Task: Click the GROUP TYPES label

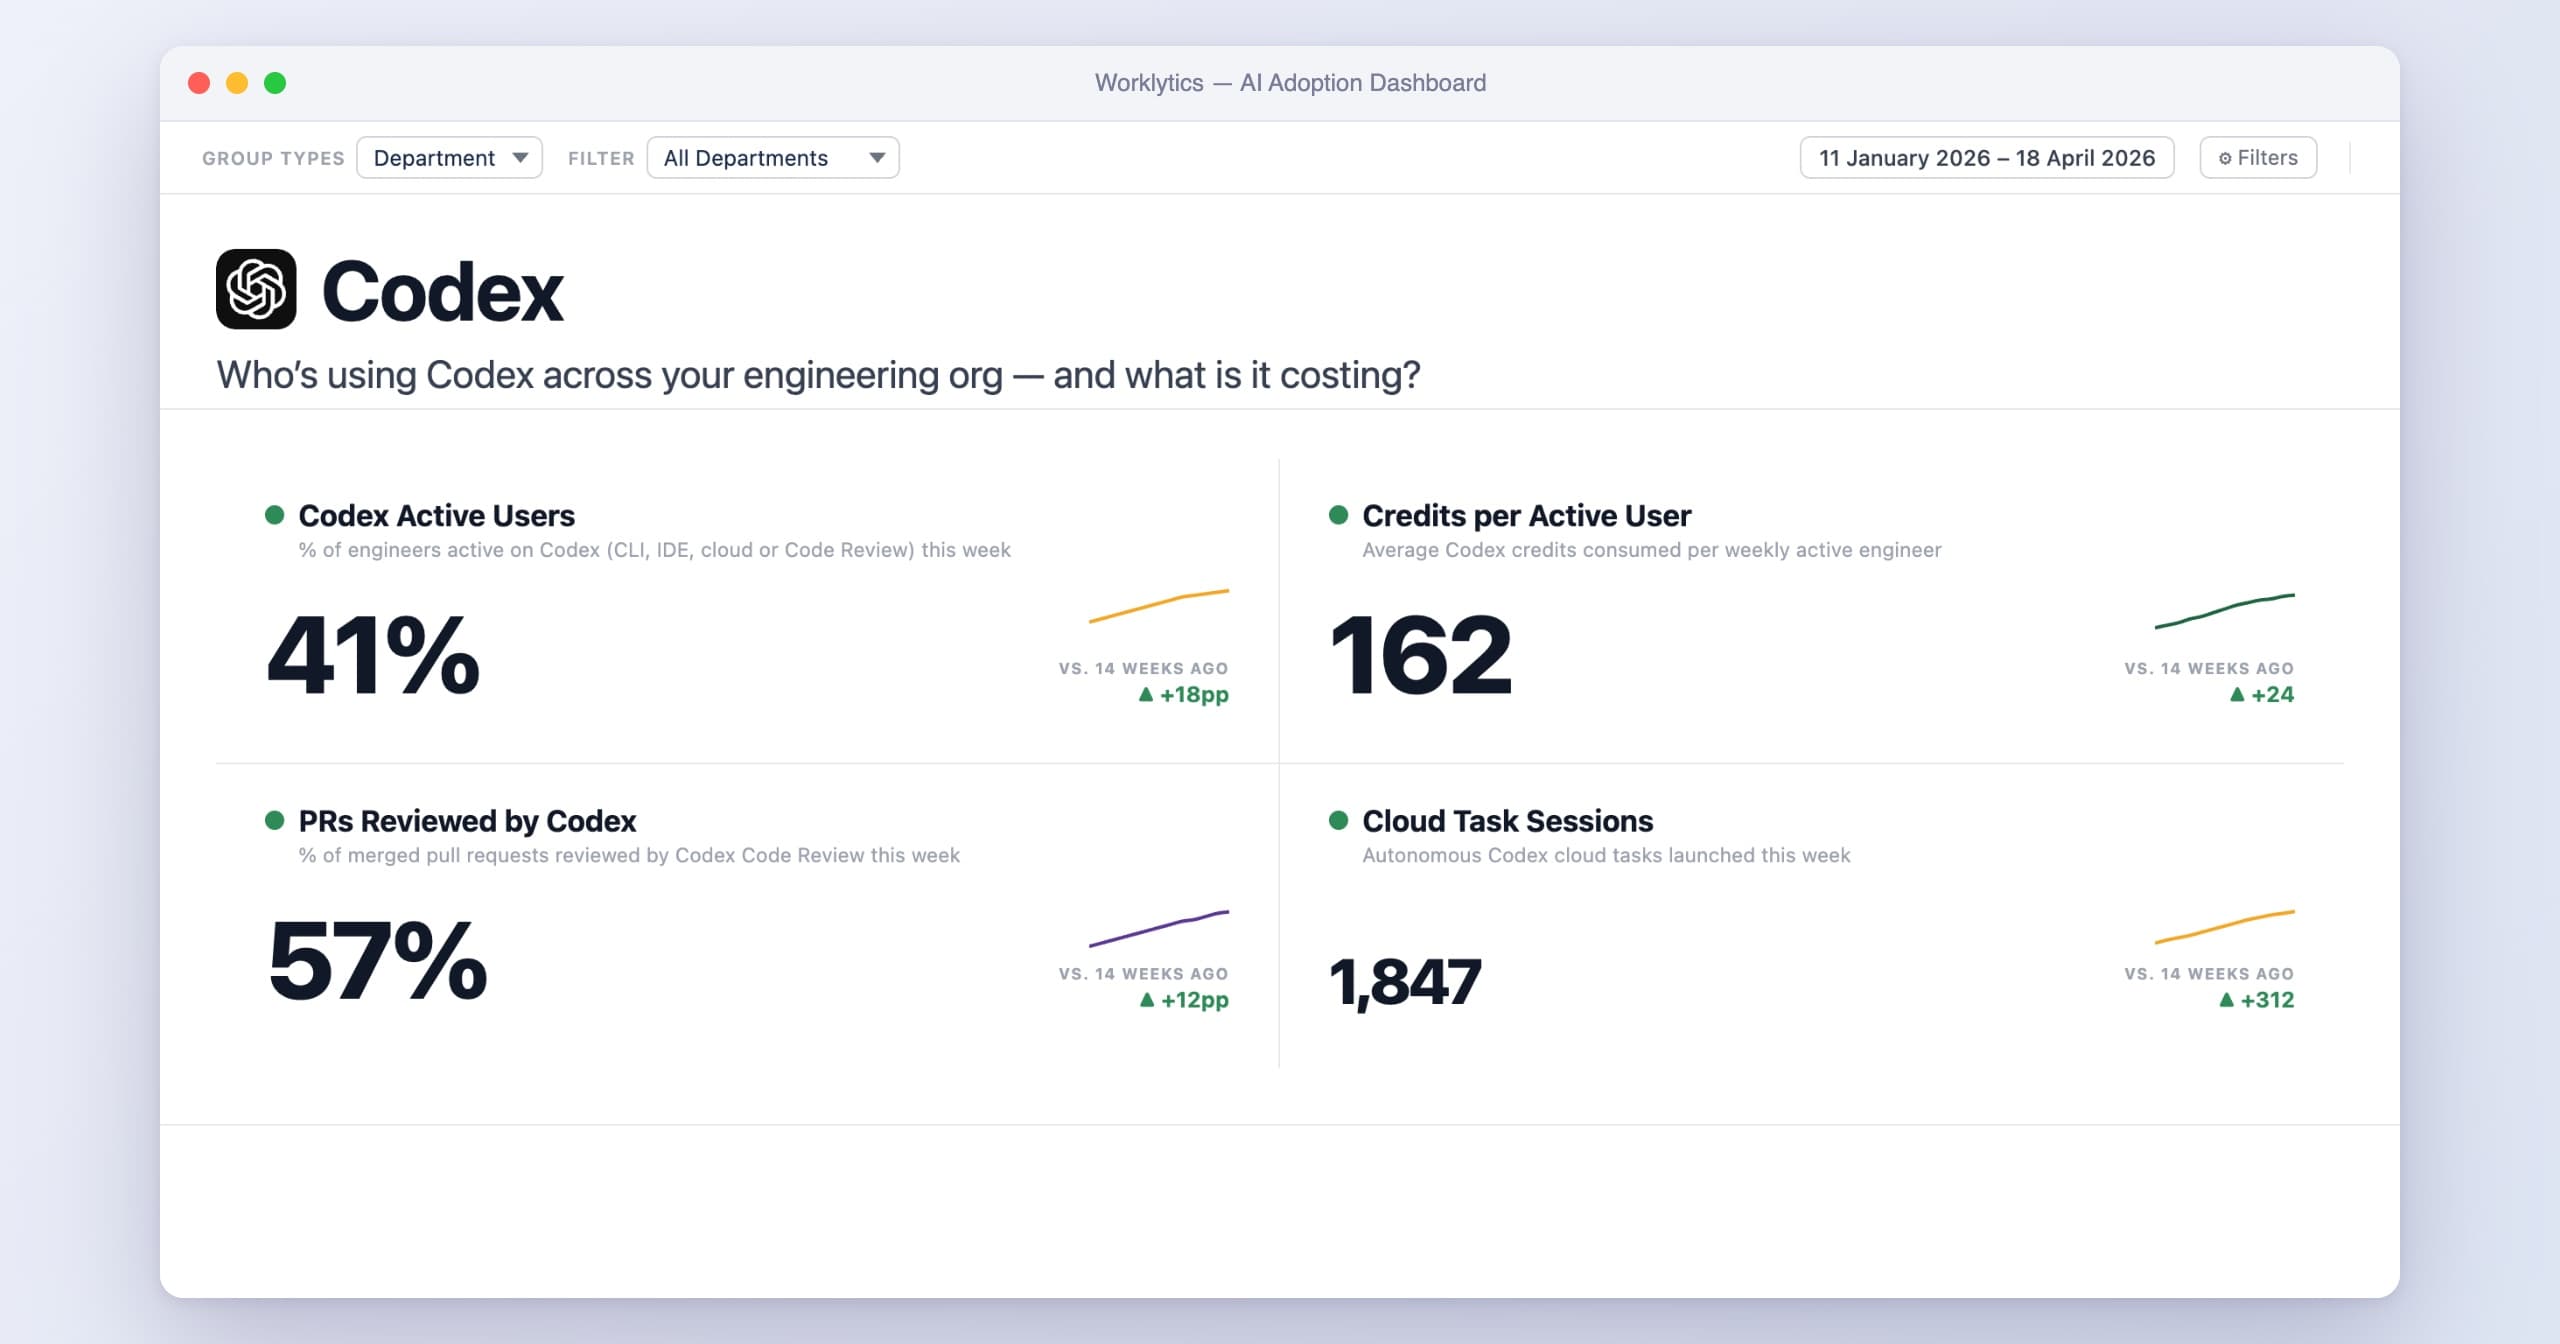Action: [x=273, y=158]
